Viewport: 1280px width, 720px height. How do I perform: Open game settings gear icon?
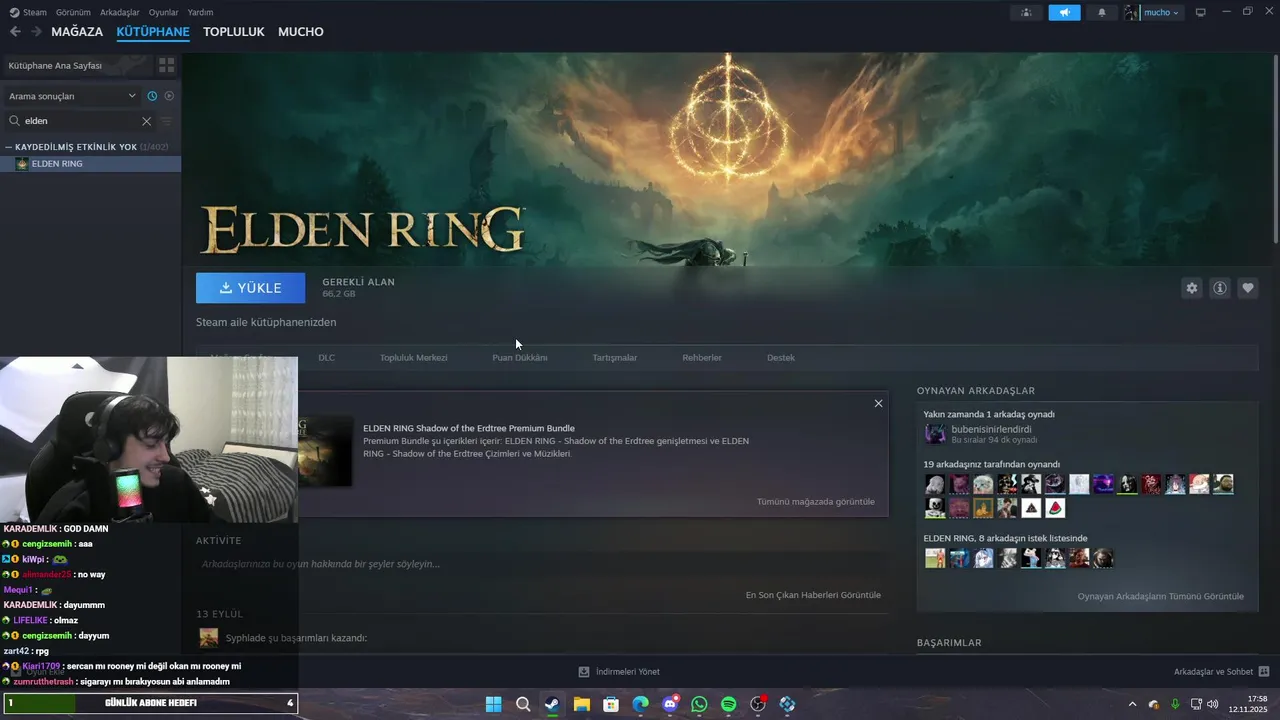tap(1192, 288)
